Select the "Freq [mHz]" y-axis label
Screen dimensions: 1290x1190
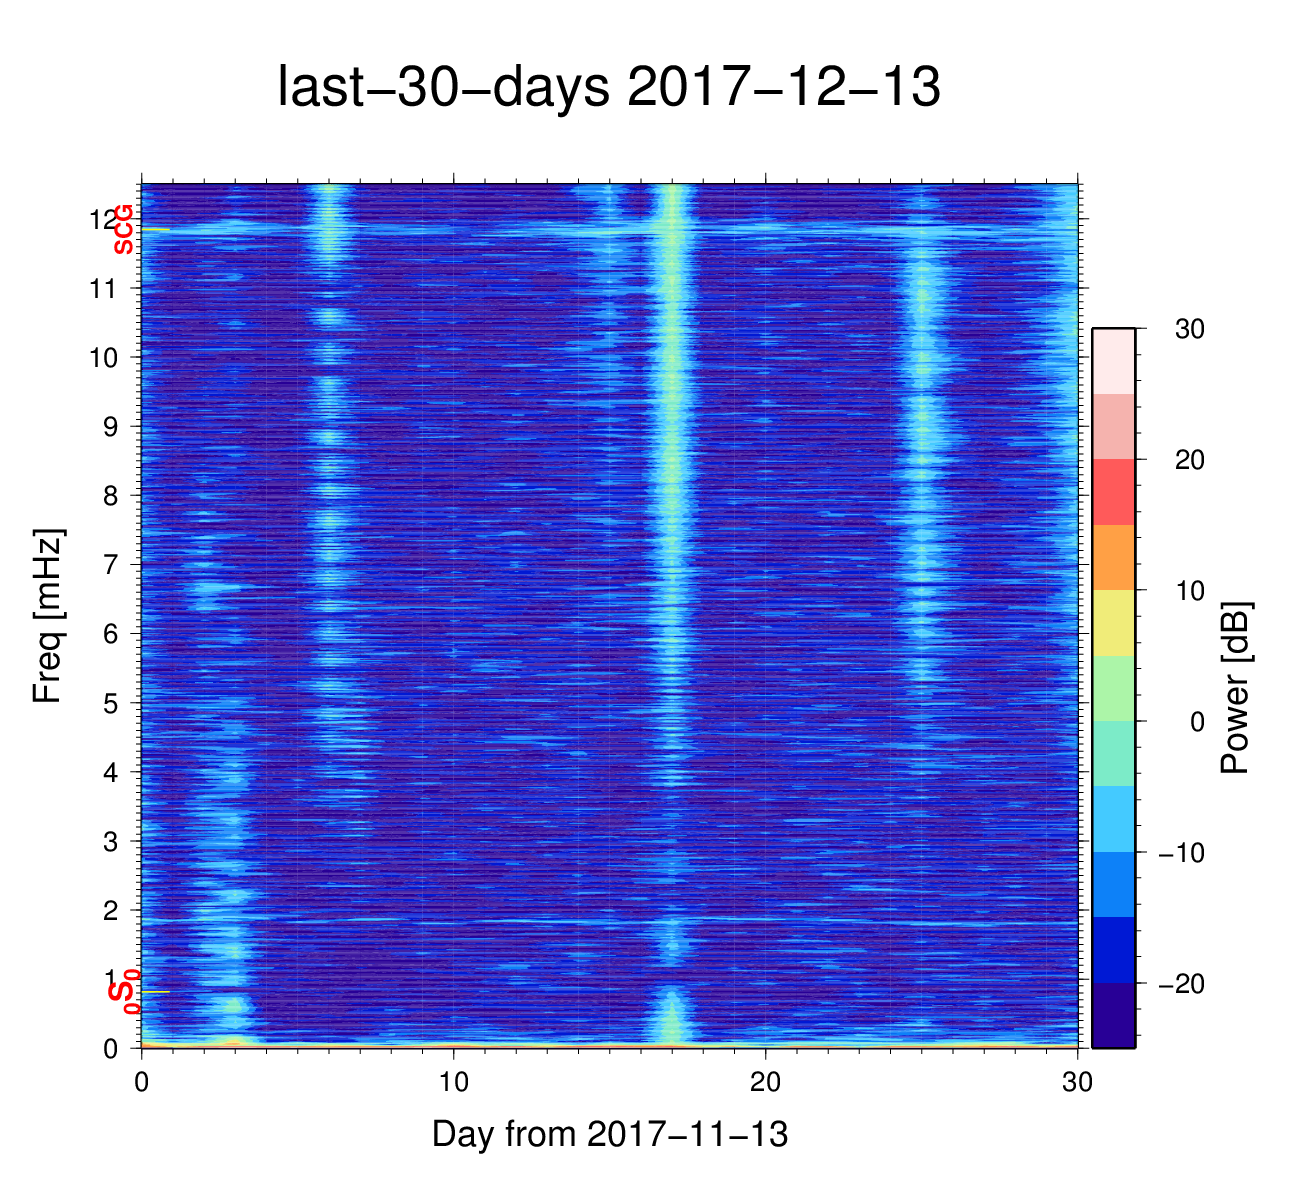pyautogui.click(x=48, y=616)
